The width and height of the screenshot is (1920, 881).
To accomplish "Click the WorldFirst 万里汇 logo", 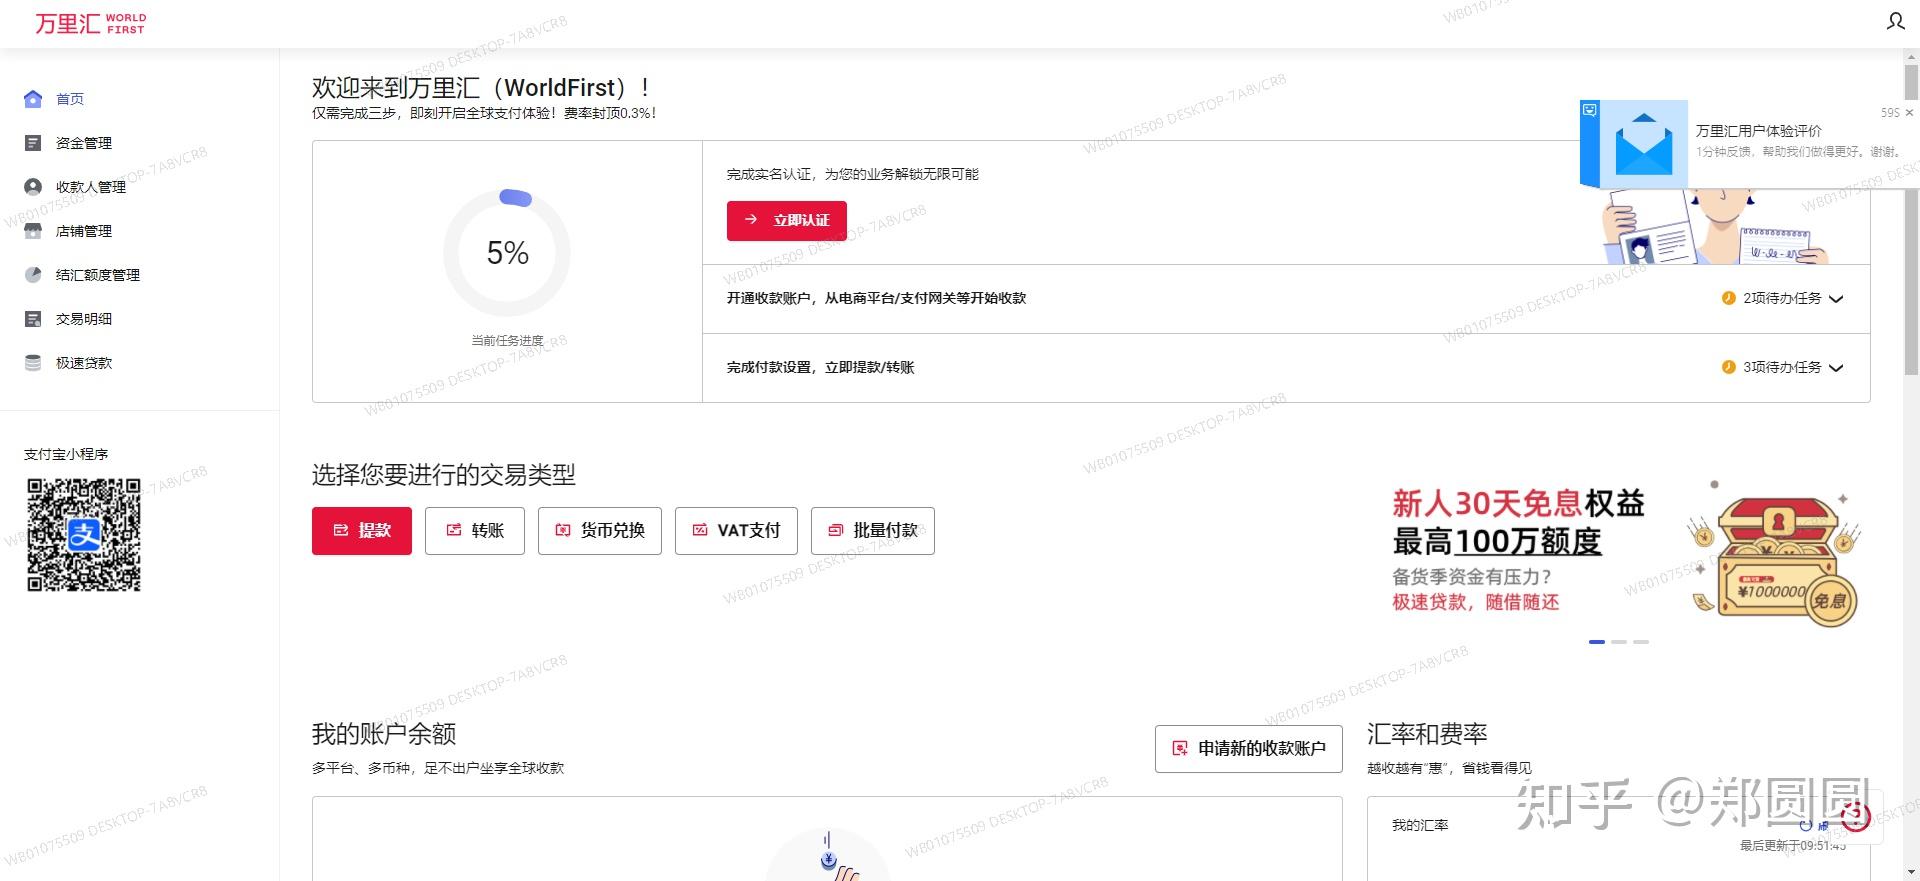I will tap(90, 23).
